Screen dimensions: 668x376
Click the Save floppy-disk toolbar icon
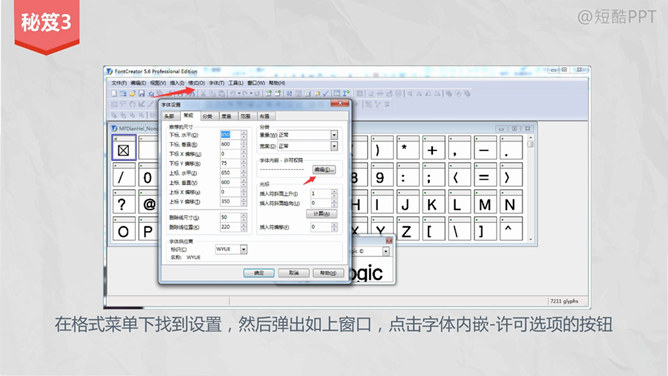(141, 93)
